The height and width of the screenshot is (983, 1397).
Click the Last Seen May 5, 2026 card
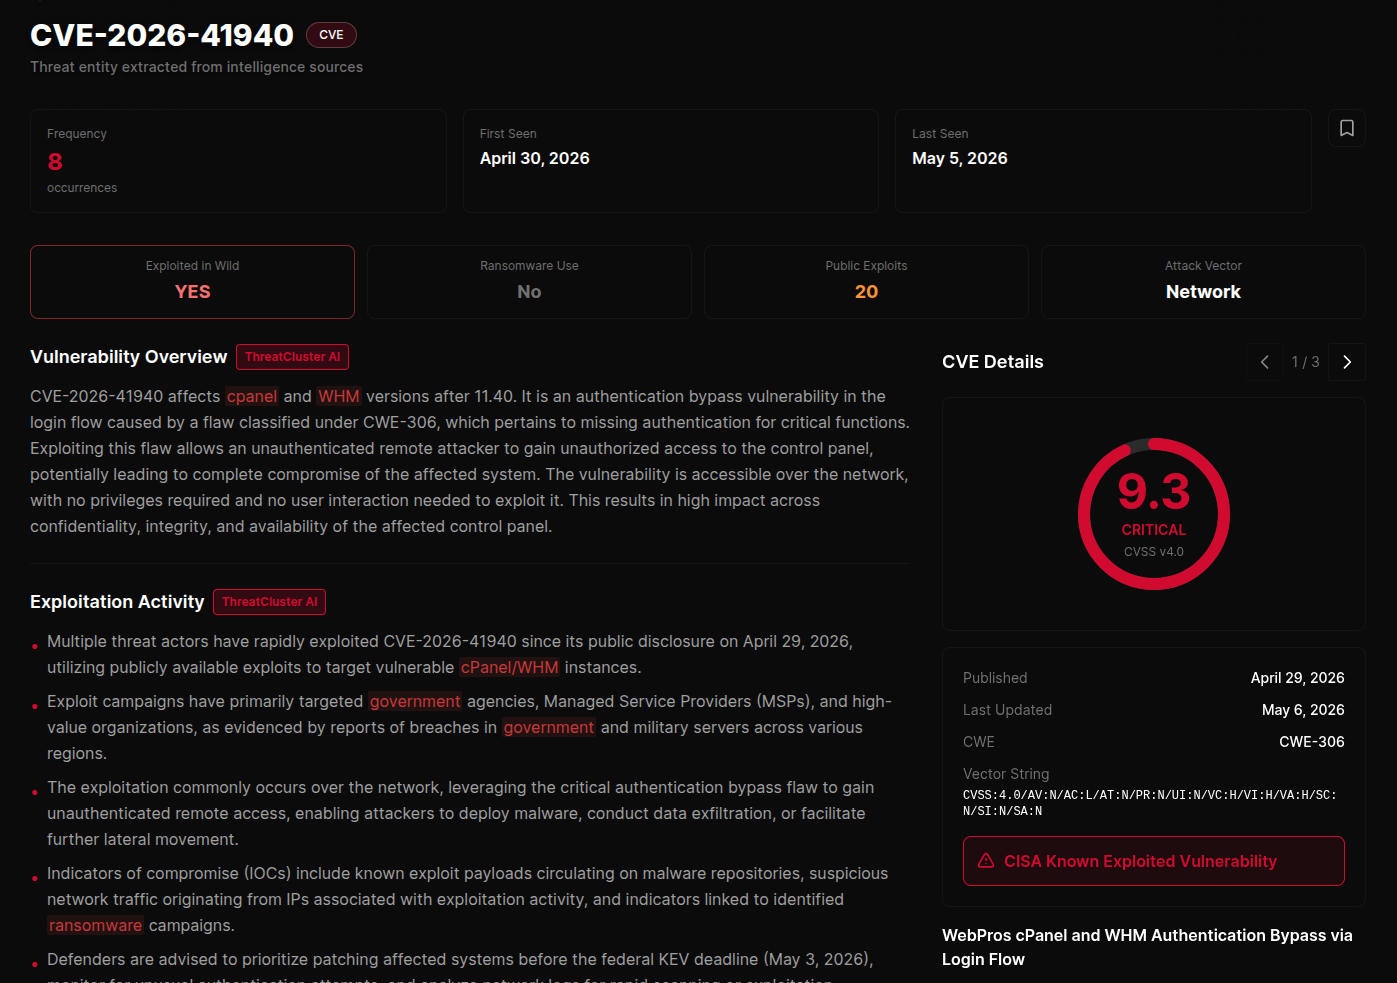(x=1103, y=161)
